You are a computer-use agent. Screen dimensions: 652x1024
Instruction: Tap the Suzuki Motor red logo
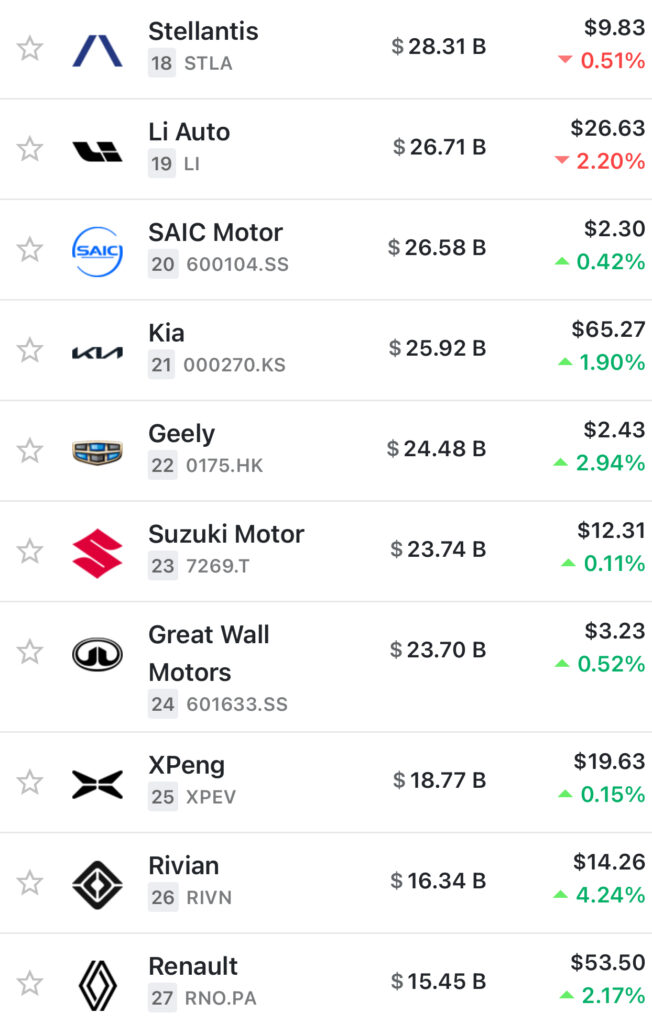tap(97, 553)
